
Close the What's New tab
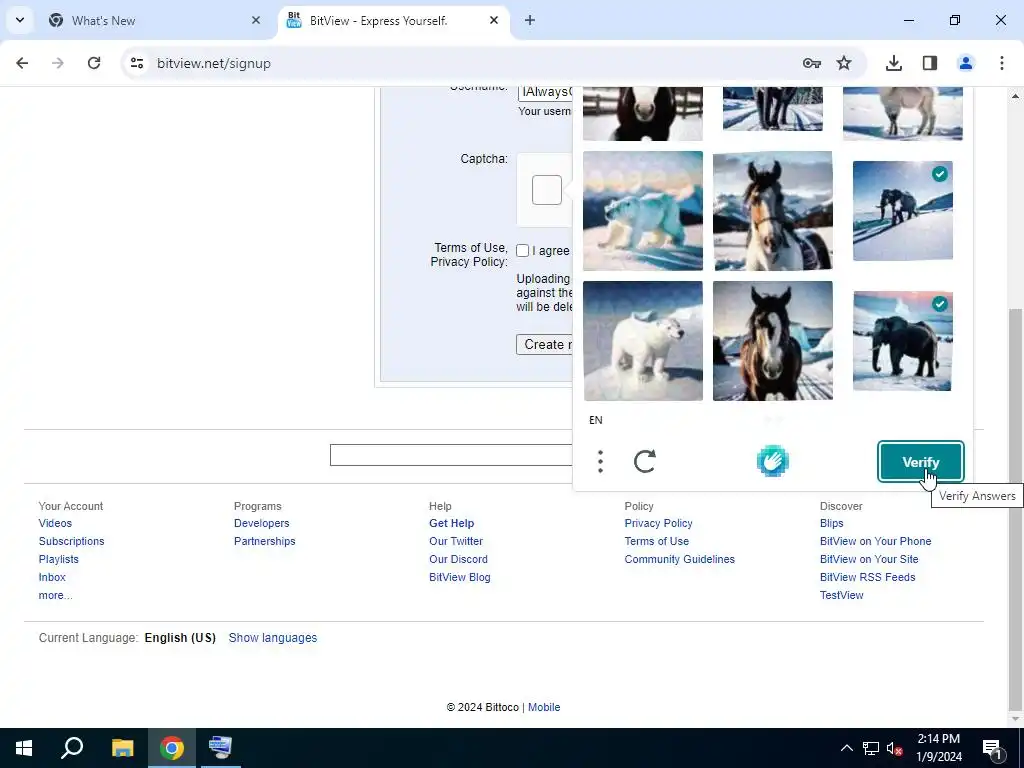tap(256, 20)
